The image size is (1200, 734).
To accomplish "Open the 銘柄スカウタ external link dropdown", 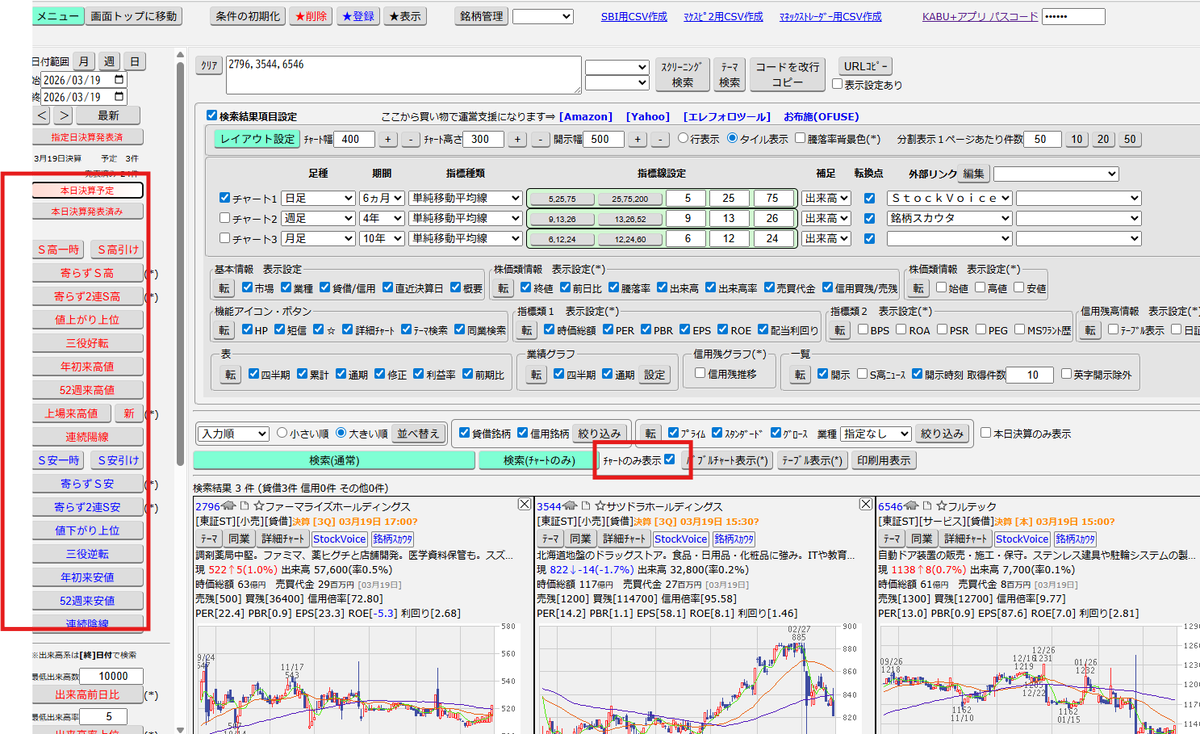I will tap(948, 218).
